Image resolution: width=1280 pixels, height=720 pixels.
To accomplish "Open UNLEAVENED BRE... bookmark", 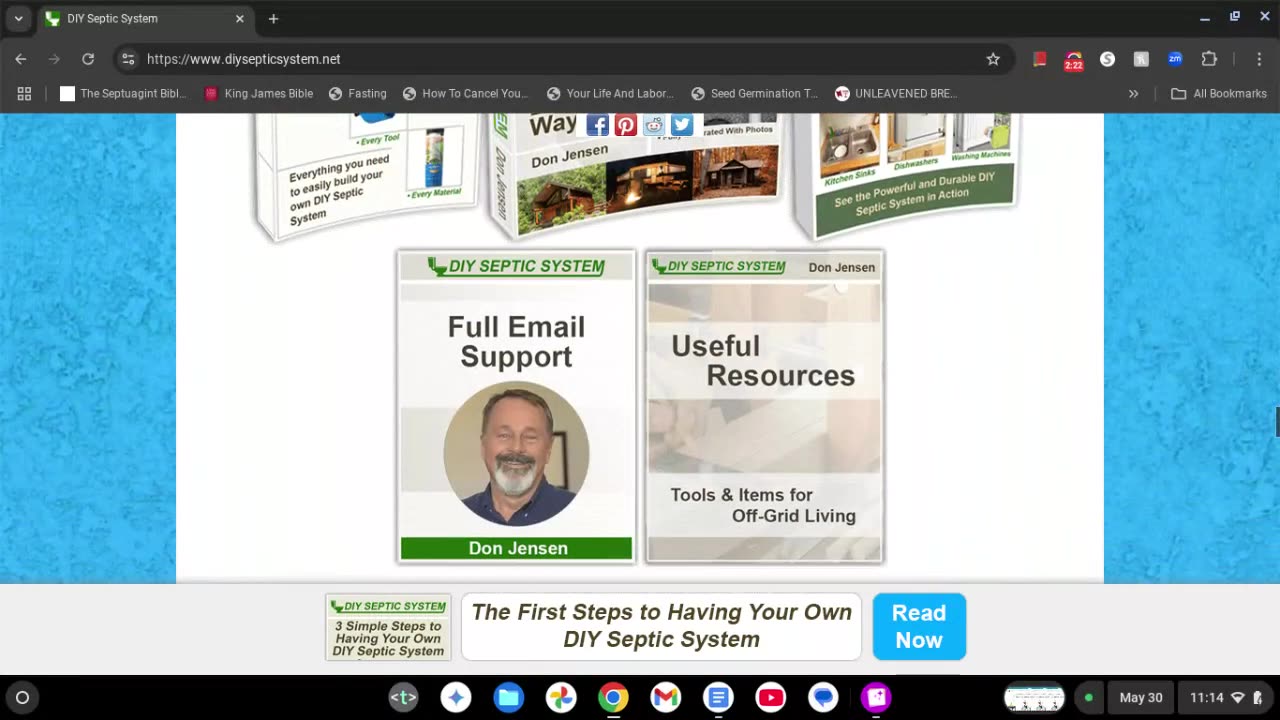I will point(896,93).
